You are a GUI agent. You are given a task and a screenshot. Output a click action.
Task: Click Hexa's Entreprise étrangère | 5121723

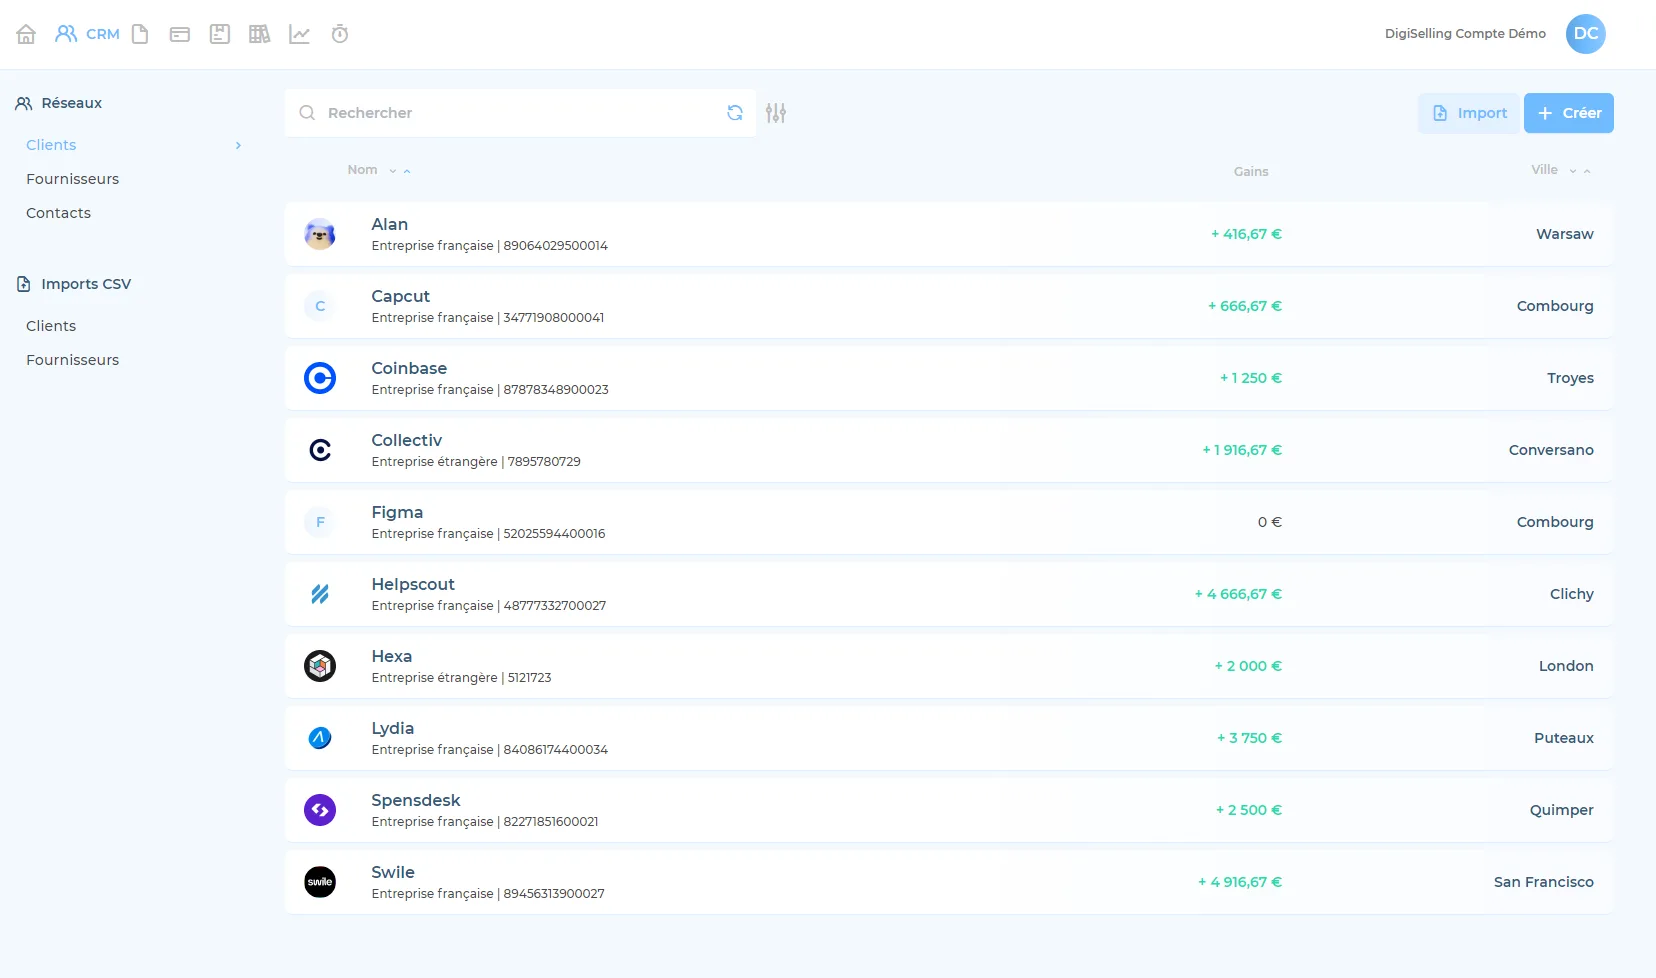(461, 678)
